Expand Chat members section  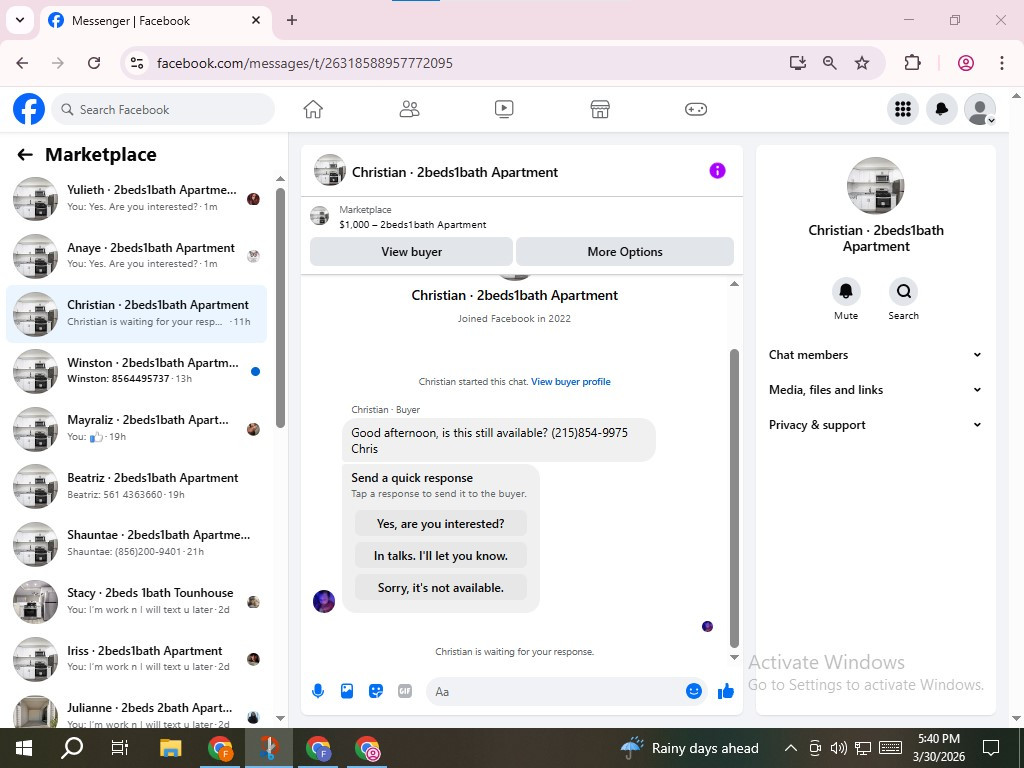[x=875, y=355]
